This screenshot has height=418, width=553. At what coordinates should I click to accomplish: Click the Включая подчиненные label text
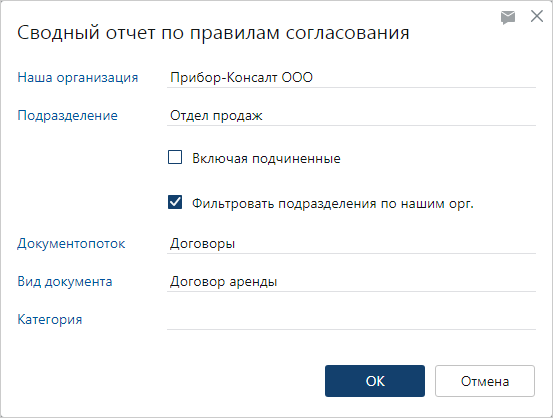tap(266, 158)
